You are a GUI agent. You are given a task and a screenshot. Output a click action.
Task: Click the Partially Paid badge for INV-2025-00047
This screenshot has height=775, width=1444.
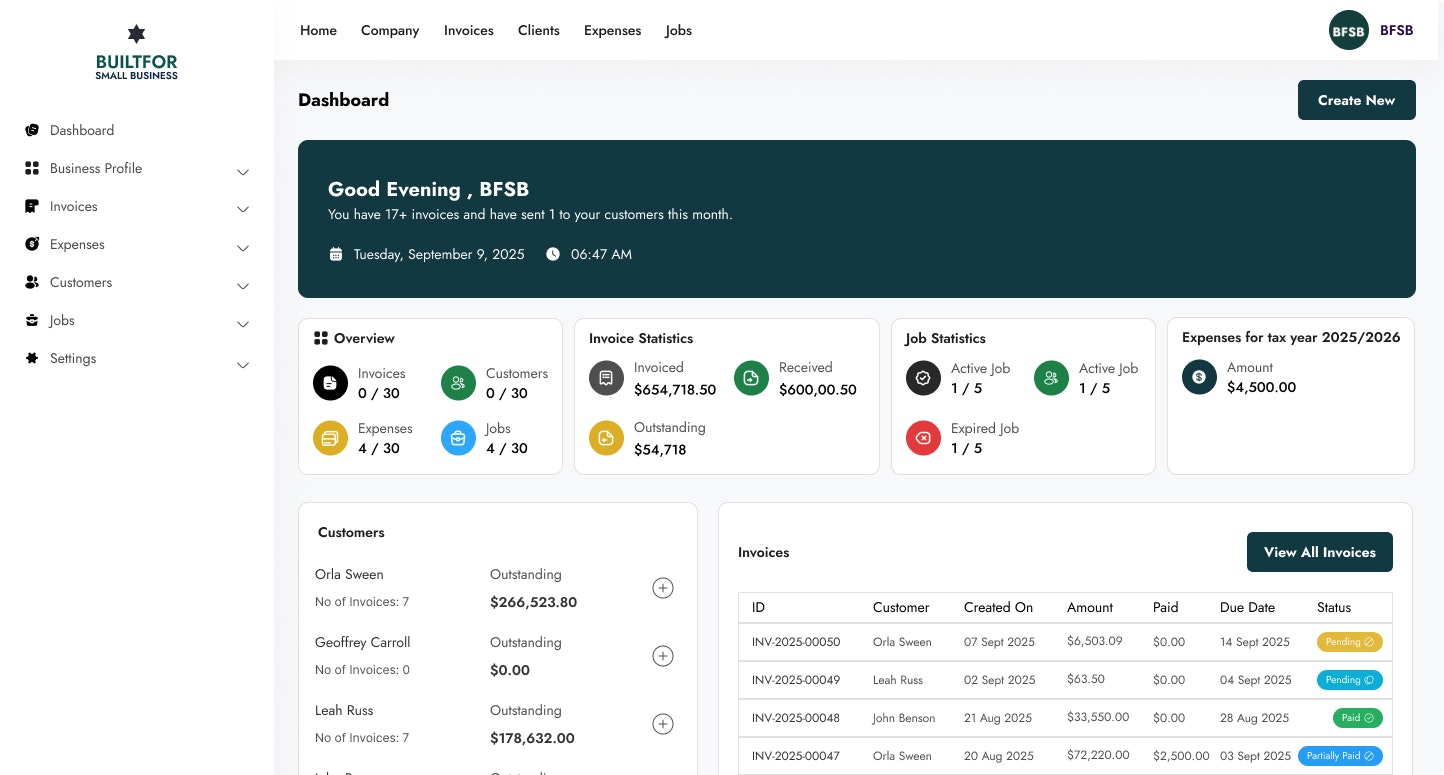pos(1340,756)
